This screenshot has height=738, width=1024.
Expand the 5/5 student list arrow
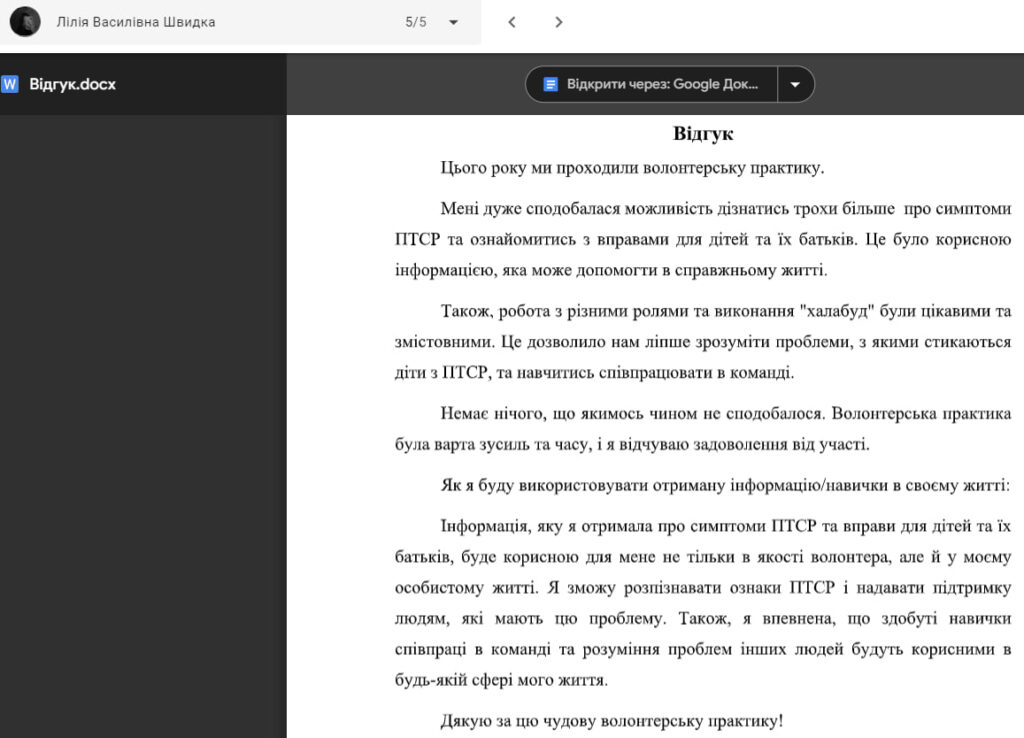(x=453, y=22)
